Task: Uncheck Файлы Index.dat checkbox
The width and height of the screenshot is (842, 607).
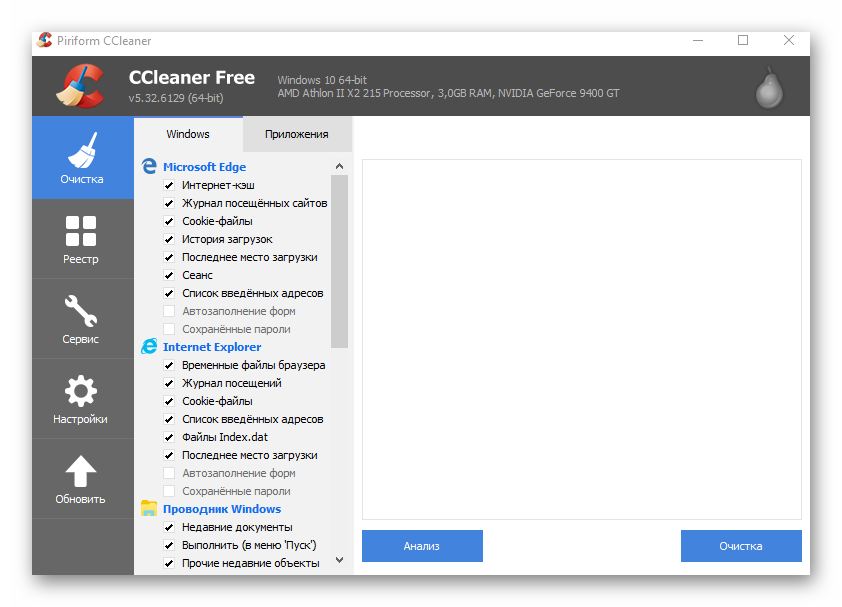Action: coord(169,437)
